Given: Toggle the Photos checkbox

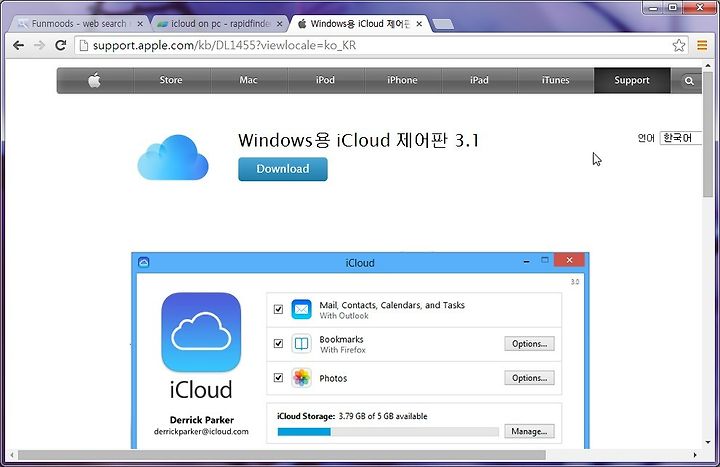Looking at the screenshot, I should click(278, 377).
